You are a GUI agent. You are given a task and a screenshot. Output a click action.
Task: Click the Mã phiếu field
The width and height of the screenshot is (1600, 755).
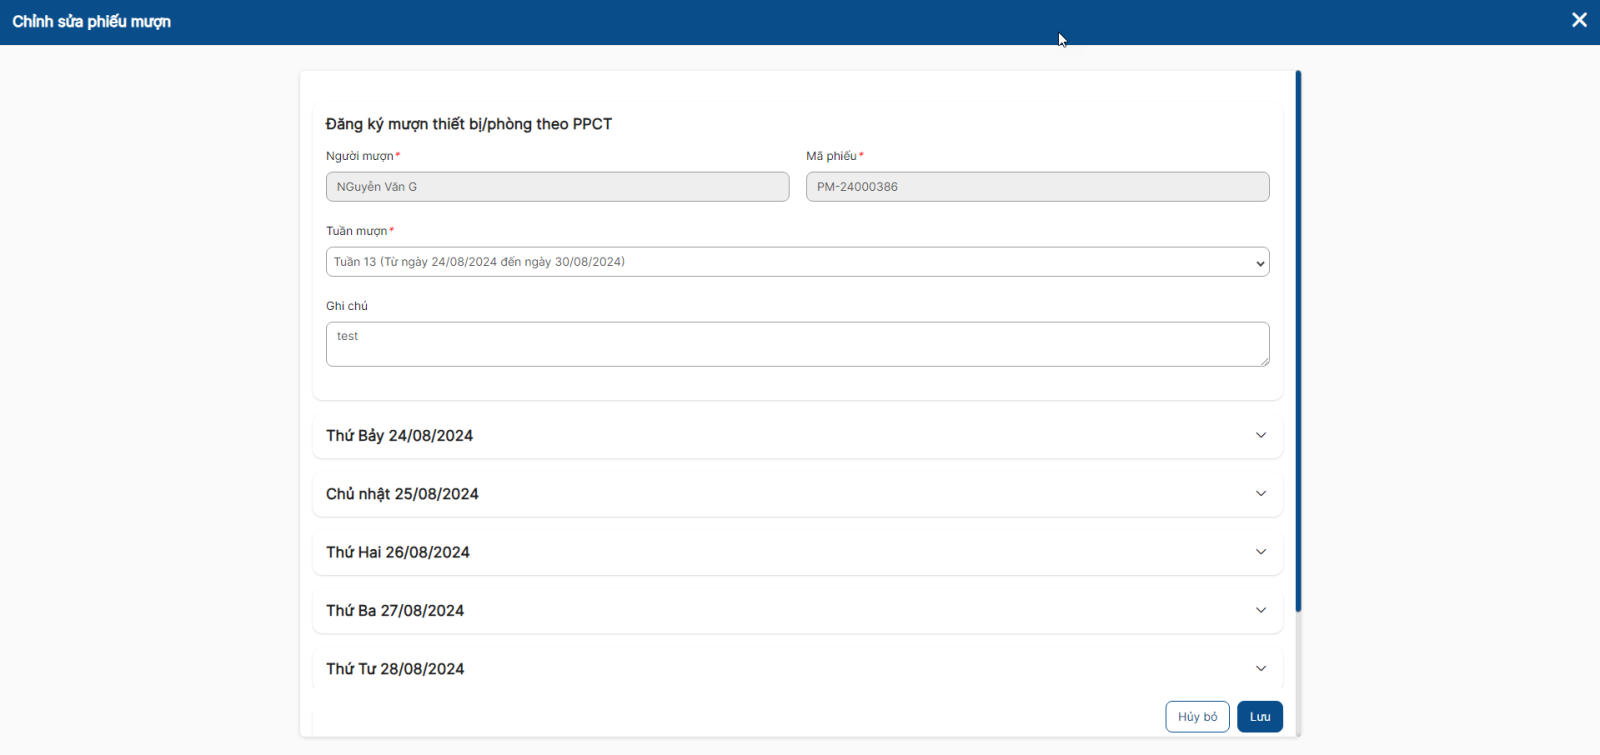[1037, 187]
